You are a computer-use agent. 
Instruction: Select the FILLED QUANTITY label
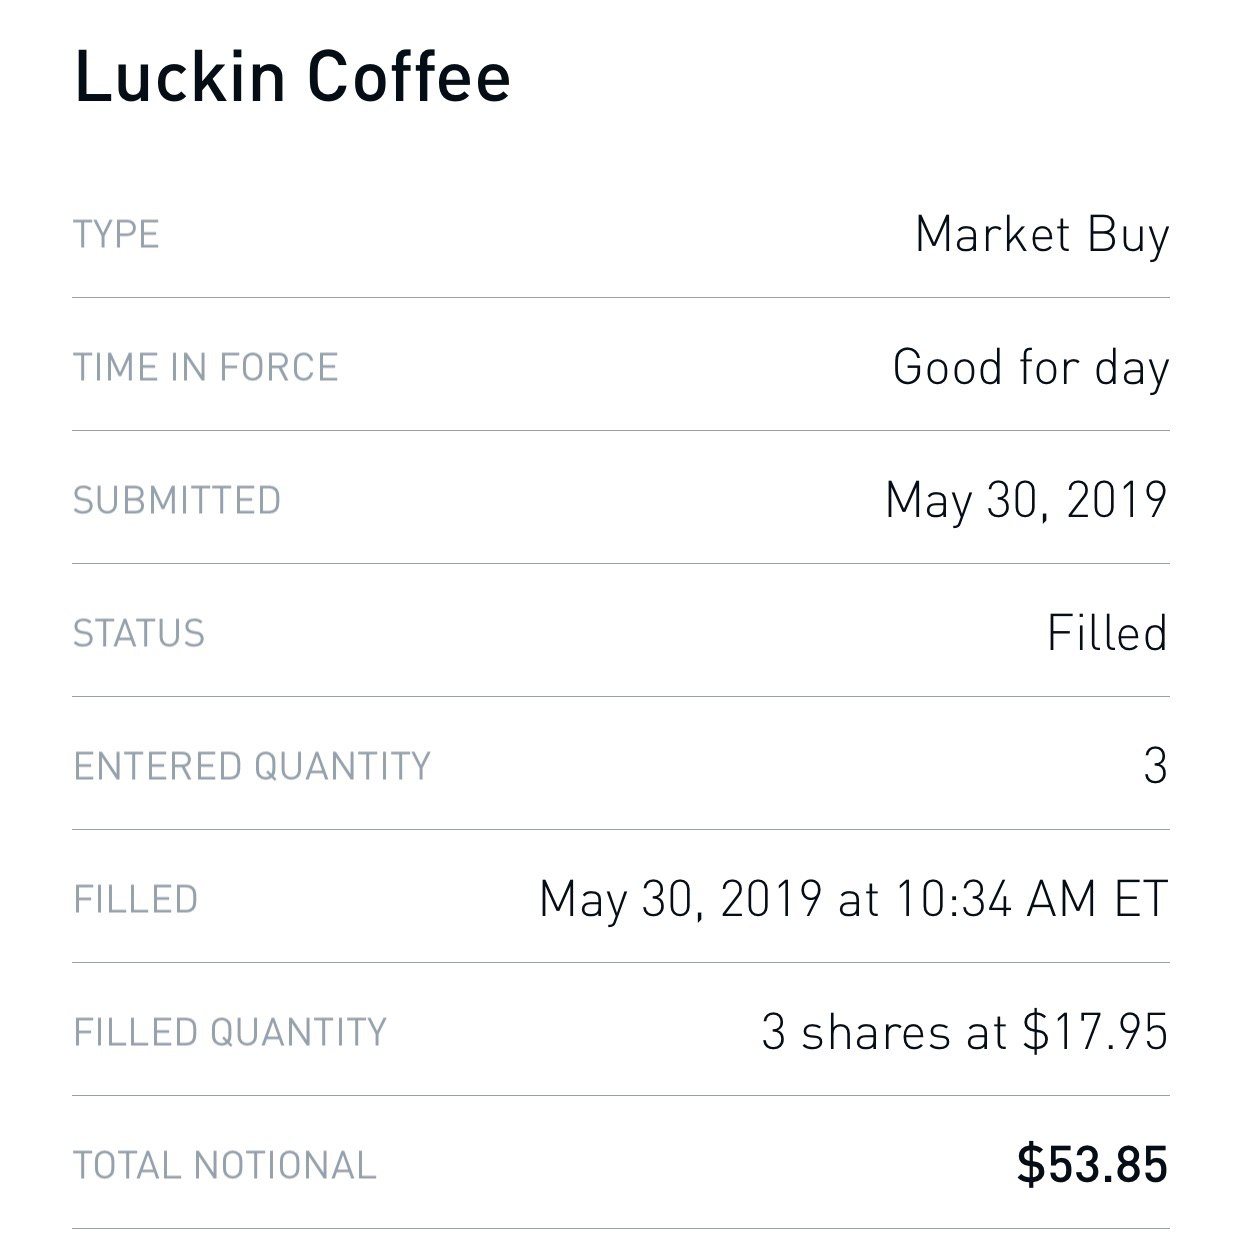point(230,1032)
